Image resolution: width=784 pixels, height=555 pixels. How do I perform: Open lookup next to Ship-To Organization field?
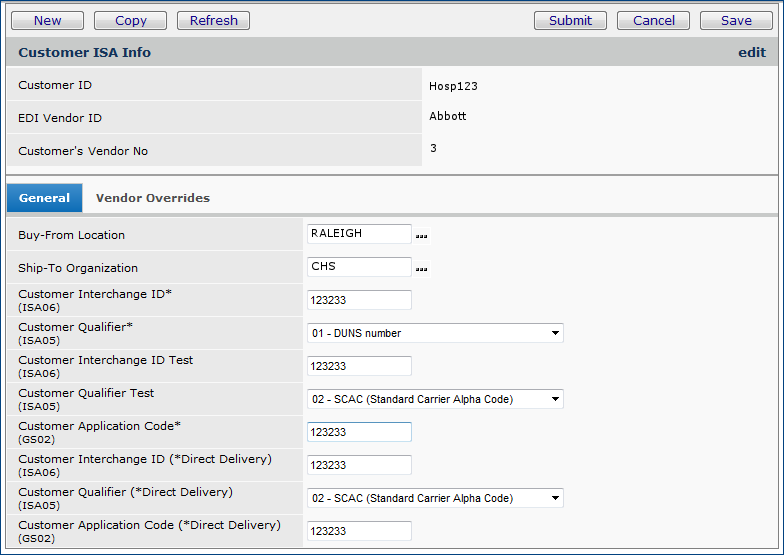pyautogui.click(x=421, y=269)
